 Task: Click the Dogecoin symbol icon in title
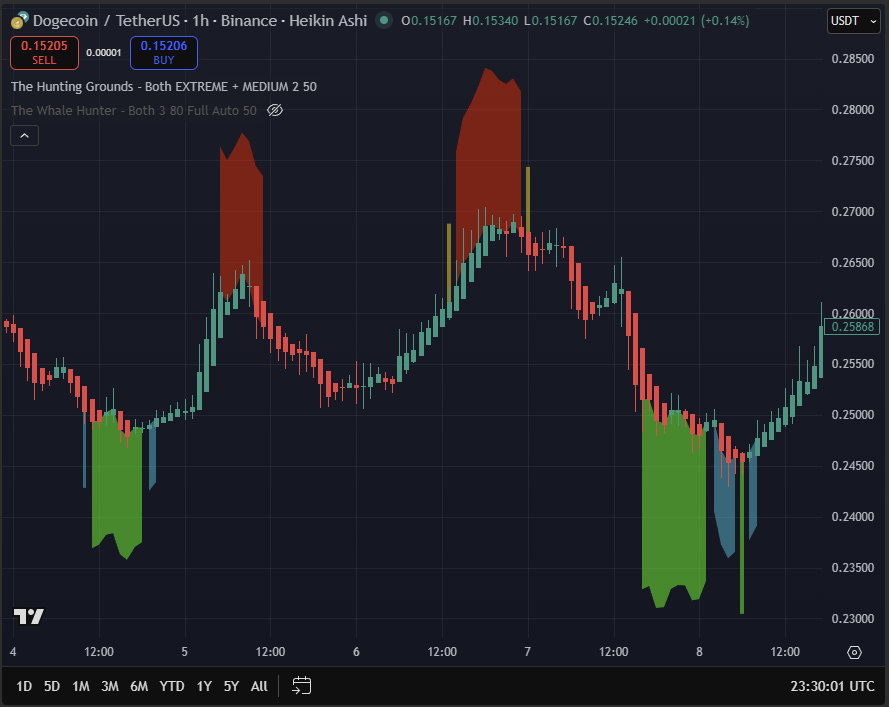pos(19,20)
